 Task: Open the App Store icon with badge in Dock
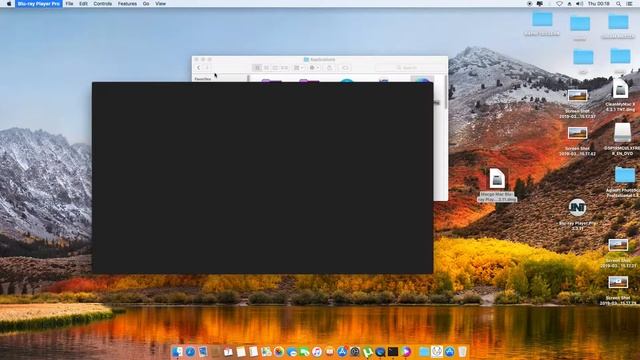(342, 351)
